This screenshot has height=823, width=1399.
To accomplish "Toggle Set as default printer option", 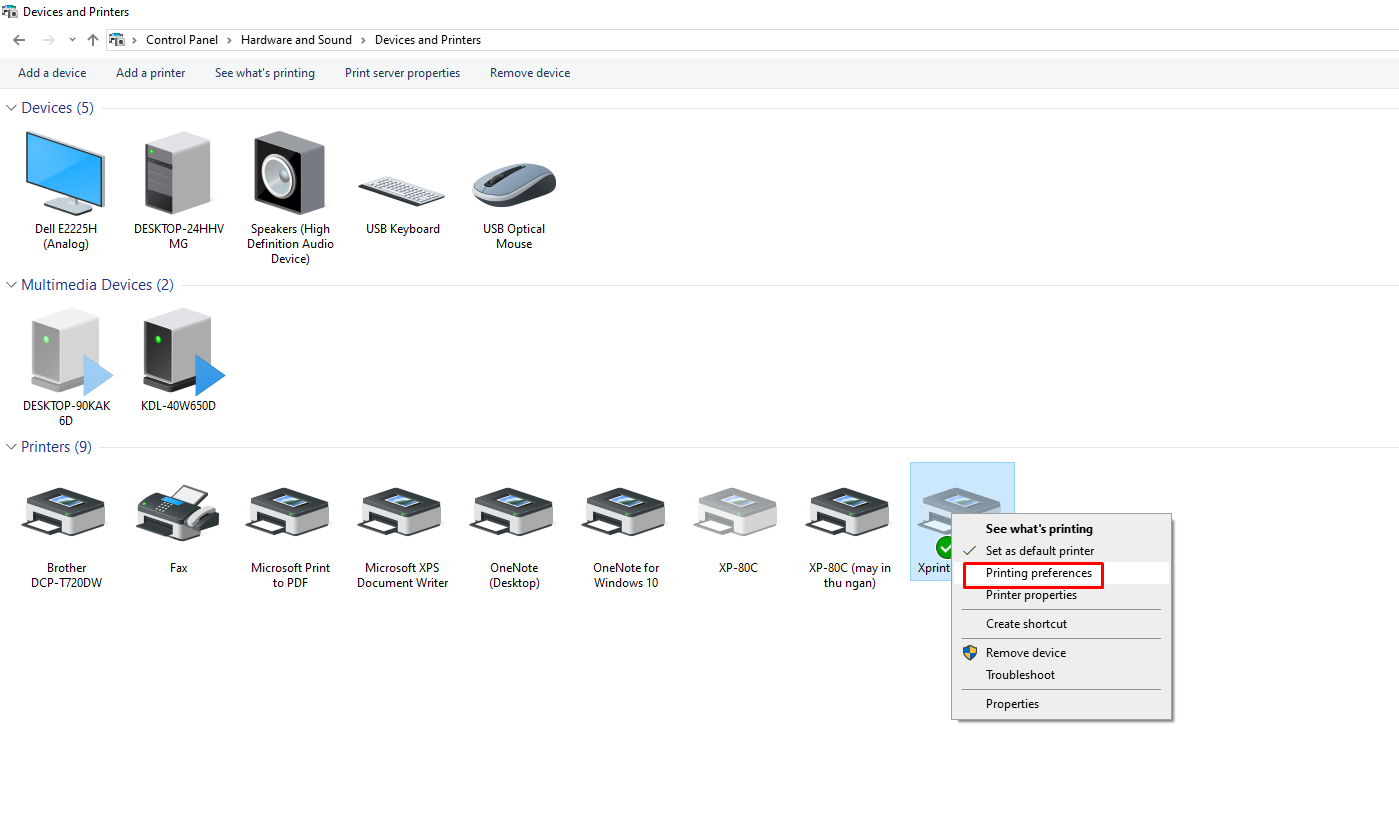I will (1039, 551).
